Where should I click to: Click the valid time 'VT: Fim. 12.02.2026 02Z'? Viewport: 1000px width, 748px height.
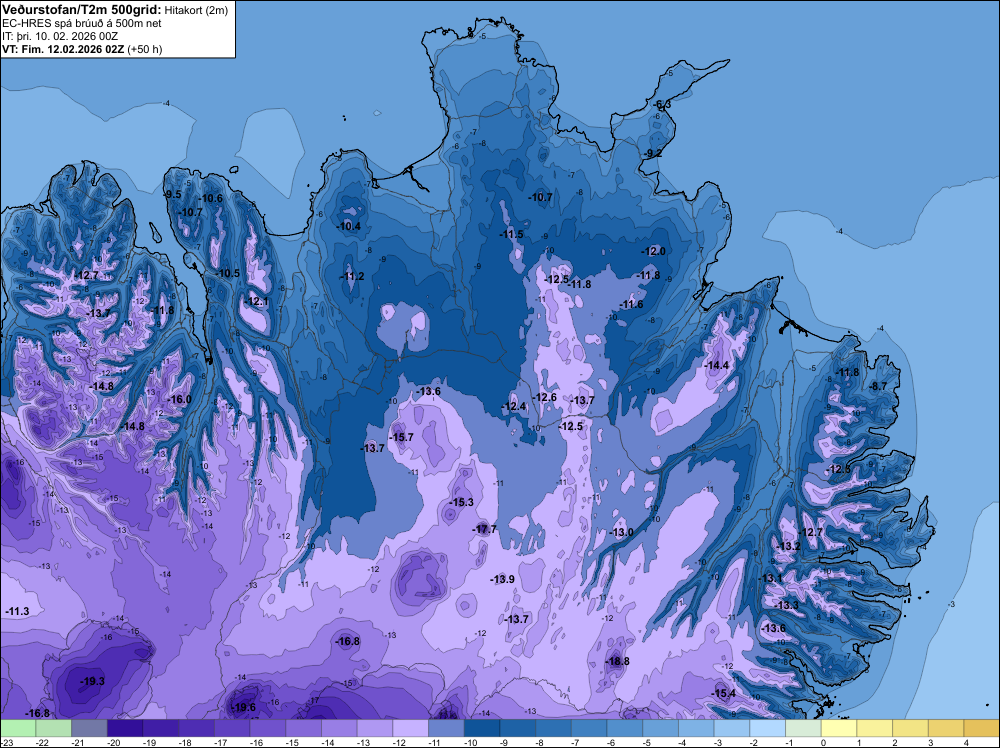(x=63, y=49)
